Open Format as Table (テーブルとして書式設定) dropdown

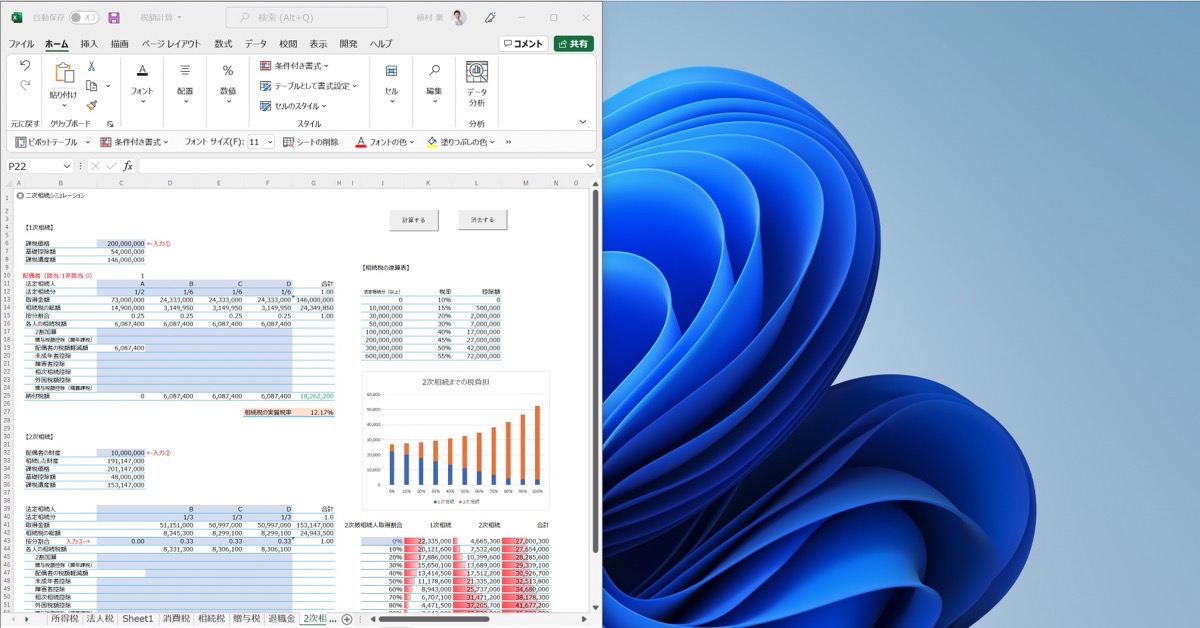(308, 86)
